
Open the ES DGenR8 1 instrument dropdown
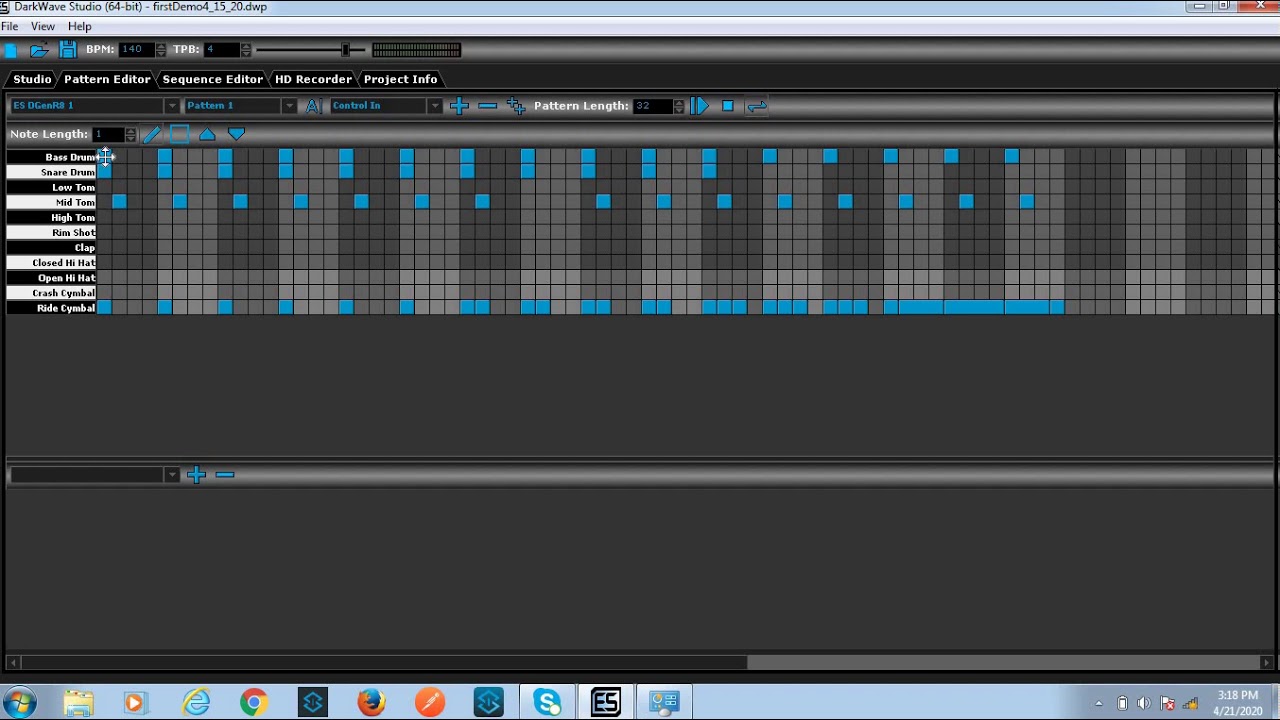[171, 105]
